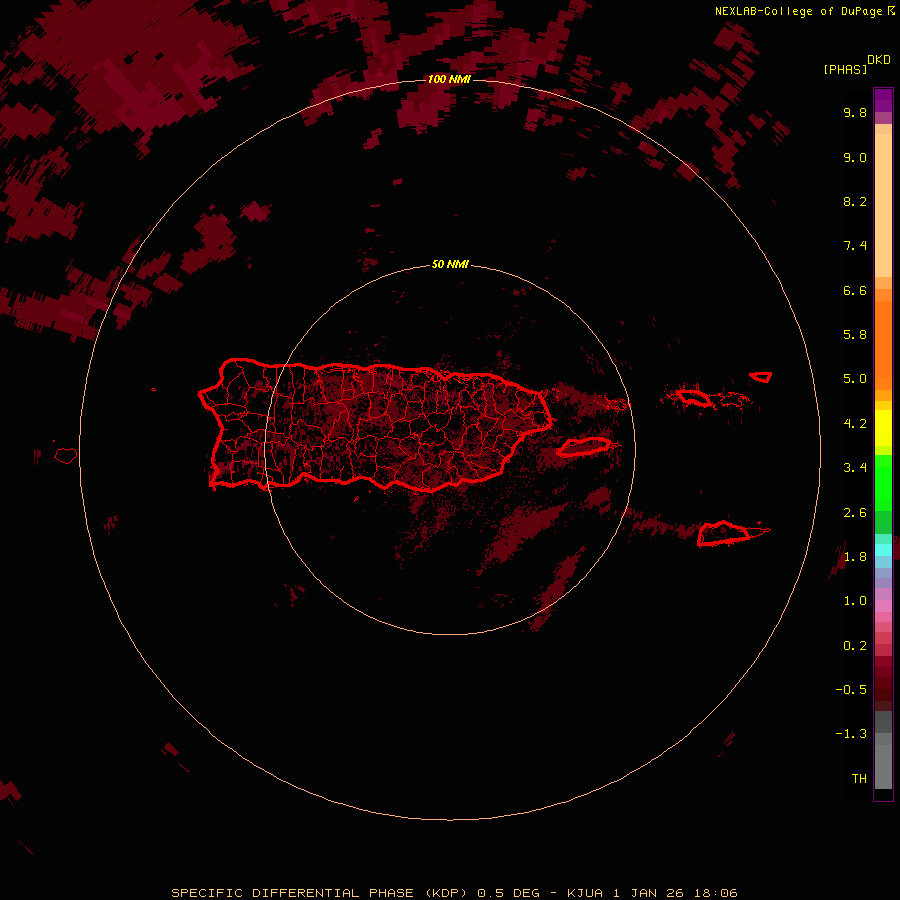Click the (KDP) abbreviation in the caption
The height and width of the screenshot is (900, 900).
(x=445, y=893)
